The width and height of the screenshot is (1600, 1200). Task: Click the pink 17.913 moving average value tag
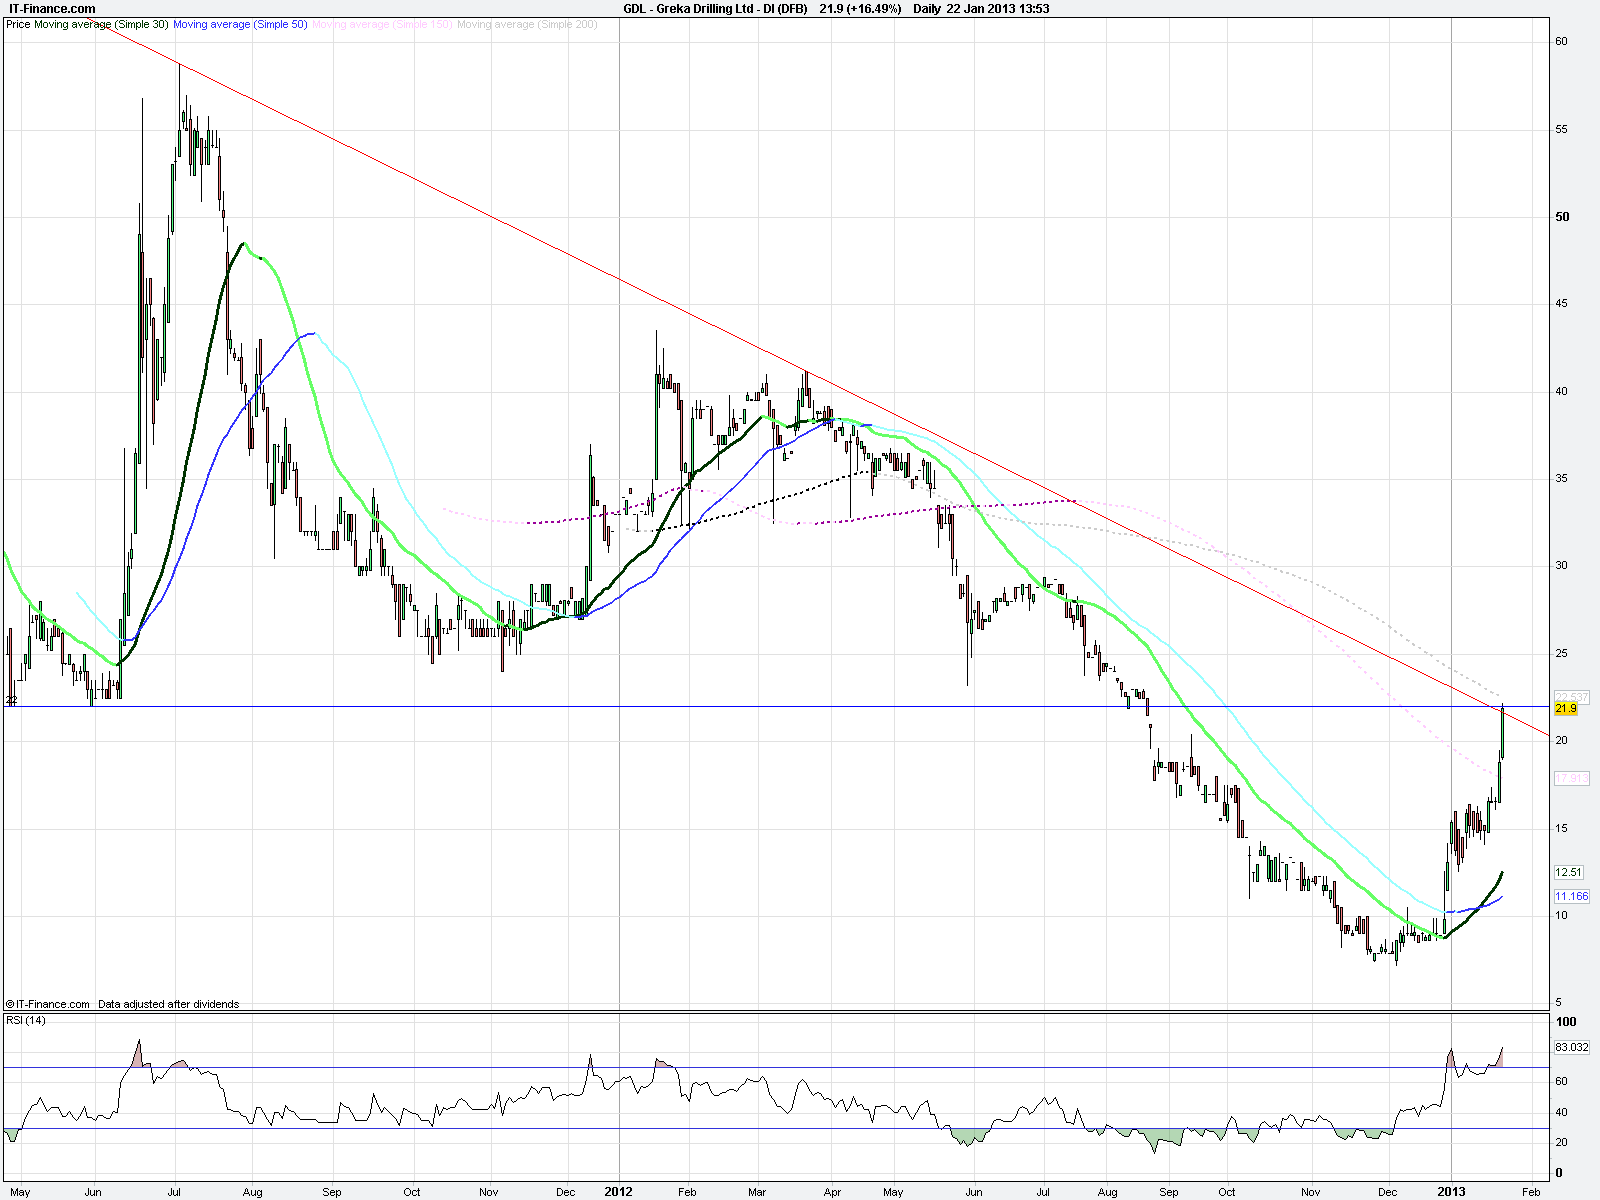click(x=1571, y=778)
